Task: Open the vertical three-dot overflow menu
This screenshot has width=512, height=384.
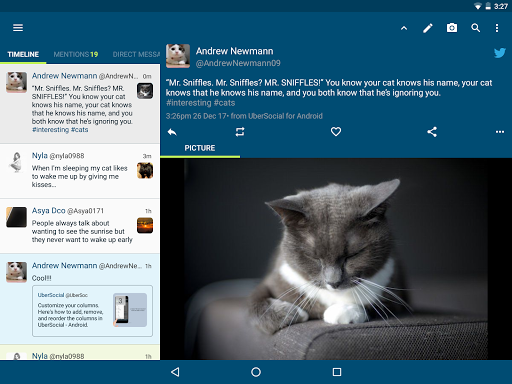Action: click(x=497, y=28)
